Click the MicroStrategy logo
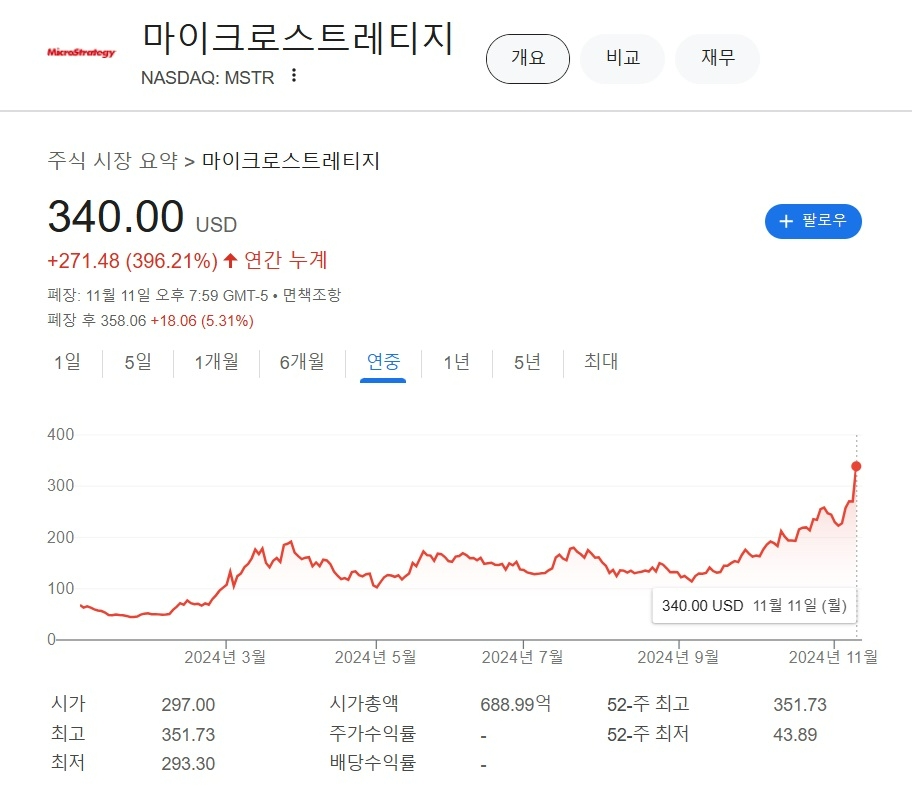The width and height of the screenshot is (912, 792). click(81, 52)
